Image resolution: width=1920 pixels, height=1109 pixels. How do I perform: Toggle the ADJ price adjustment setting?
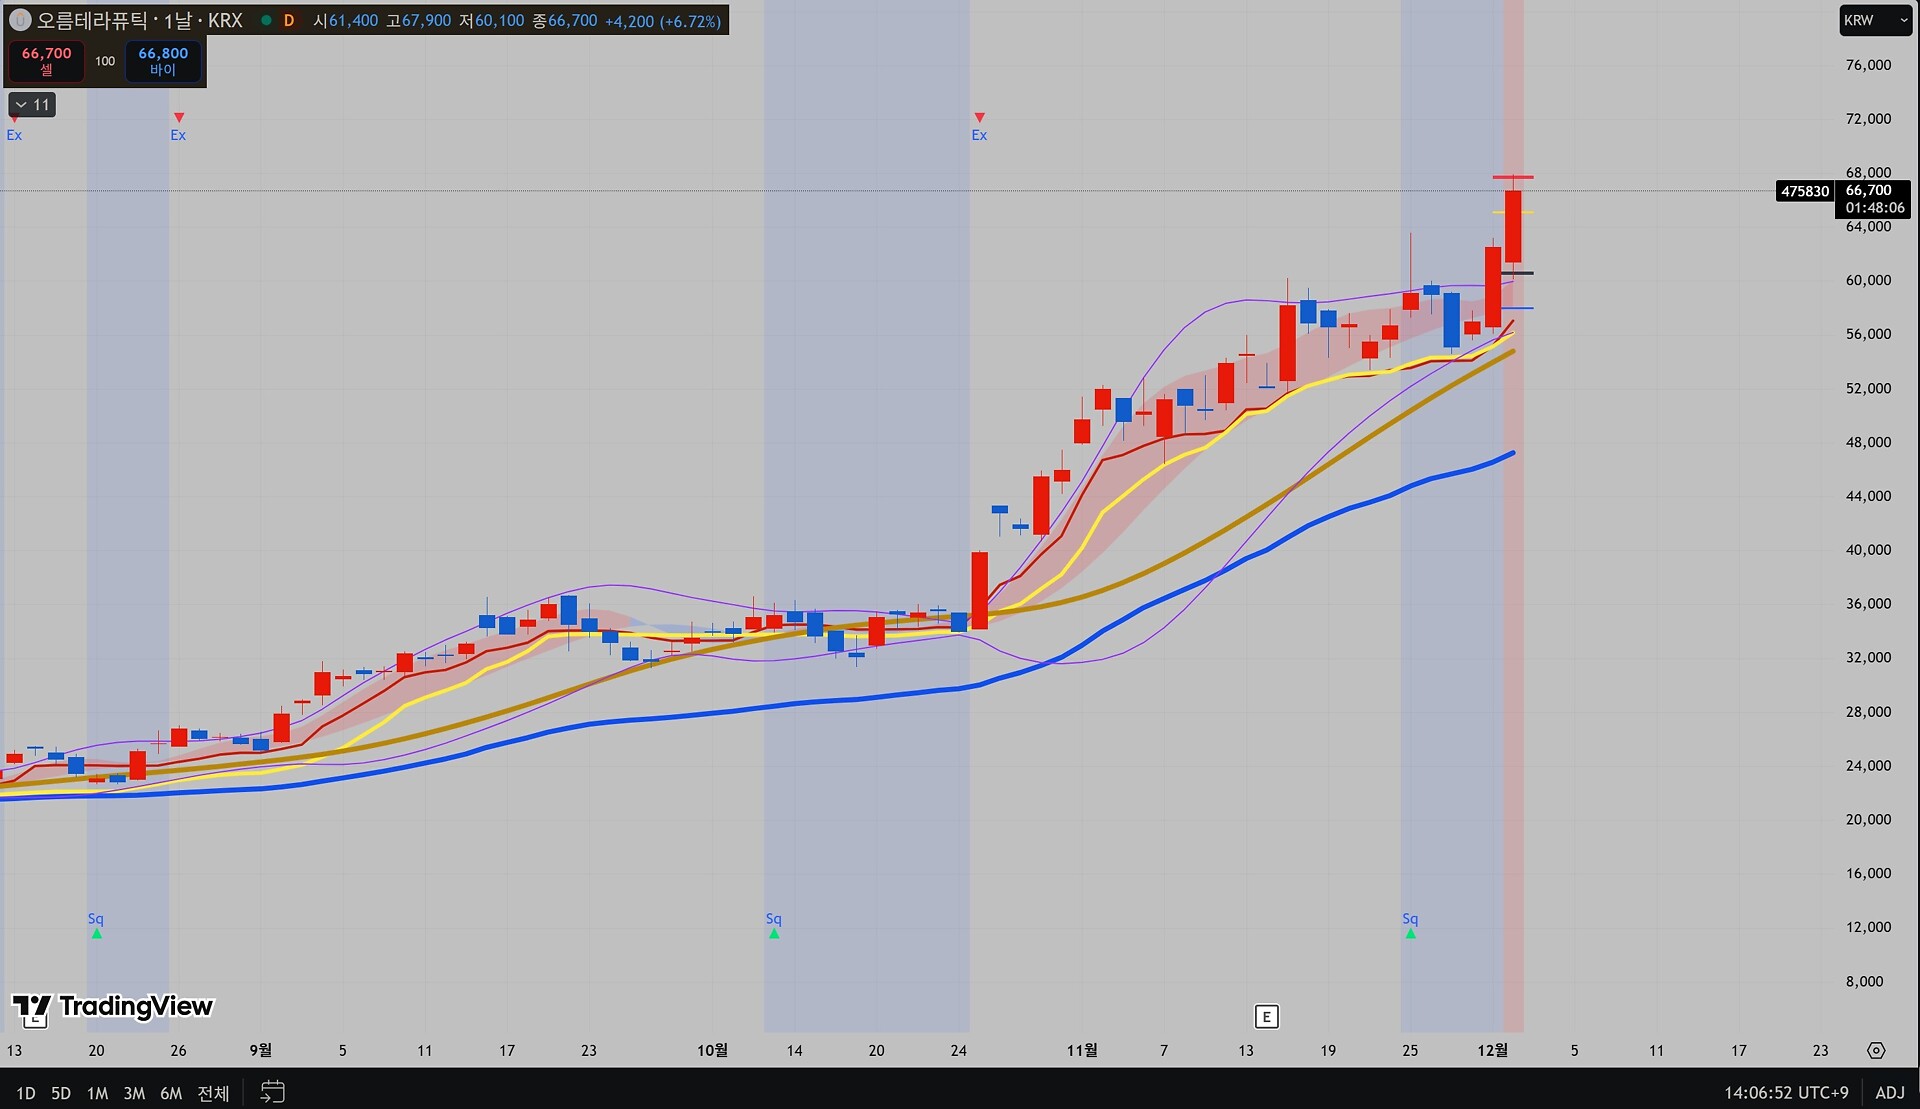click(1889, 1092)
